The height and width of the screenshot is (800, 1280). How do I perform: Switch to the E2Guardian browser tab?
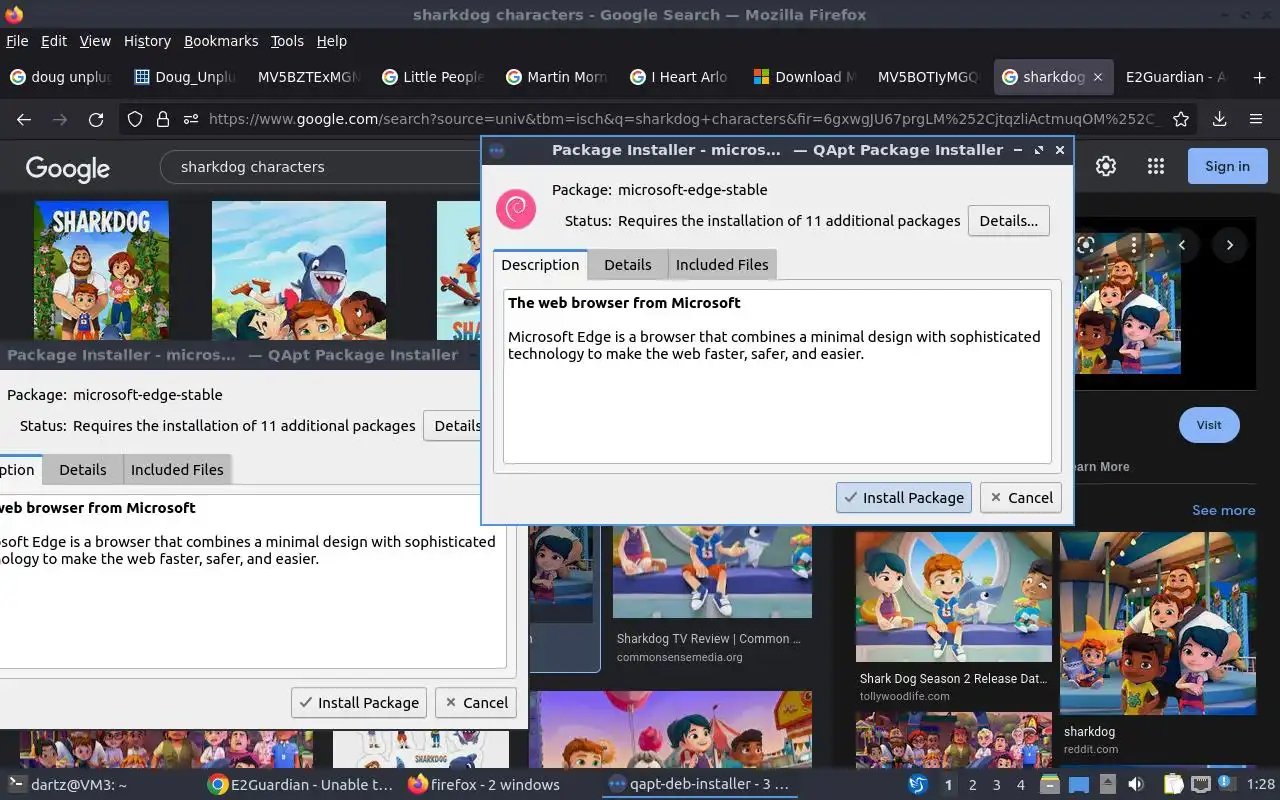pos(1175,77)
